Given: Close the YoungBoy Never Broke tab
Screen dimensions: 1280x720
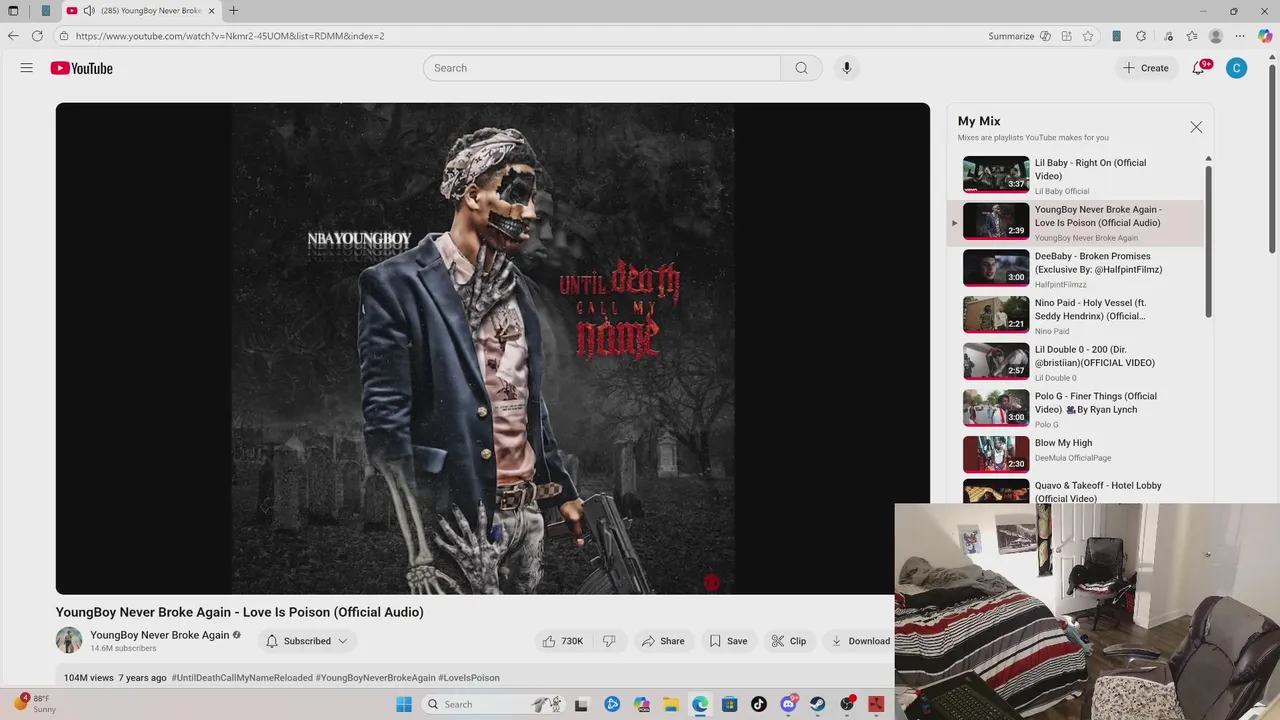Looking at the screenshot, I should 211,11.
